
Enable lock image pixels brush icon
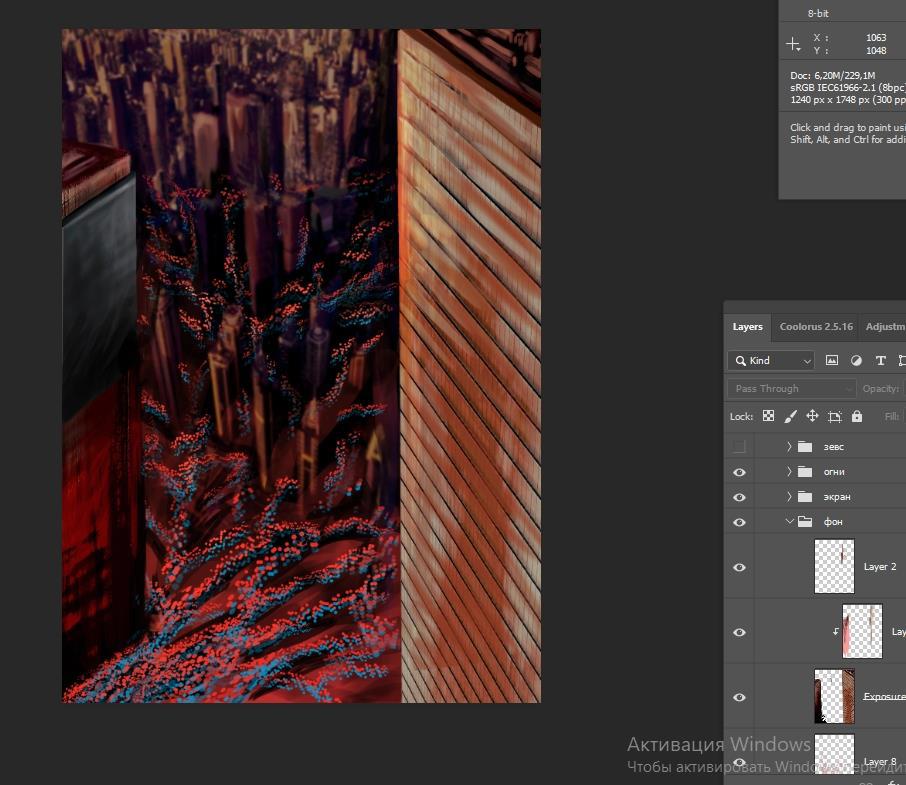click(790, 416)
